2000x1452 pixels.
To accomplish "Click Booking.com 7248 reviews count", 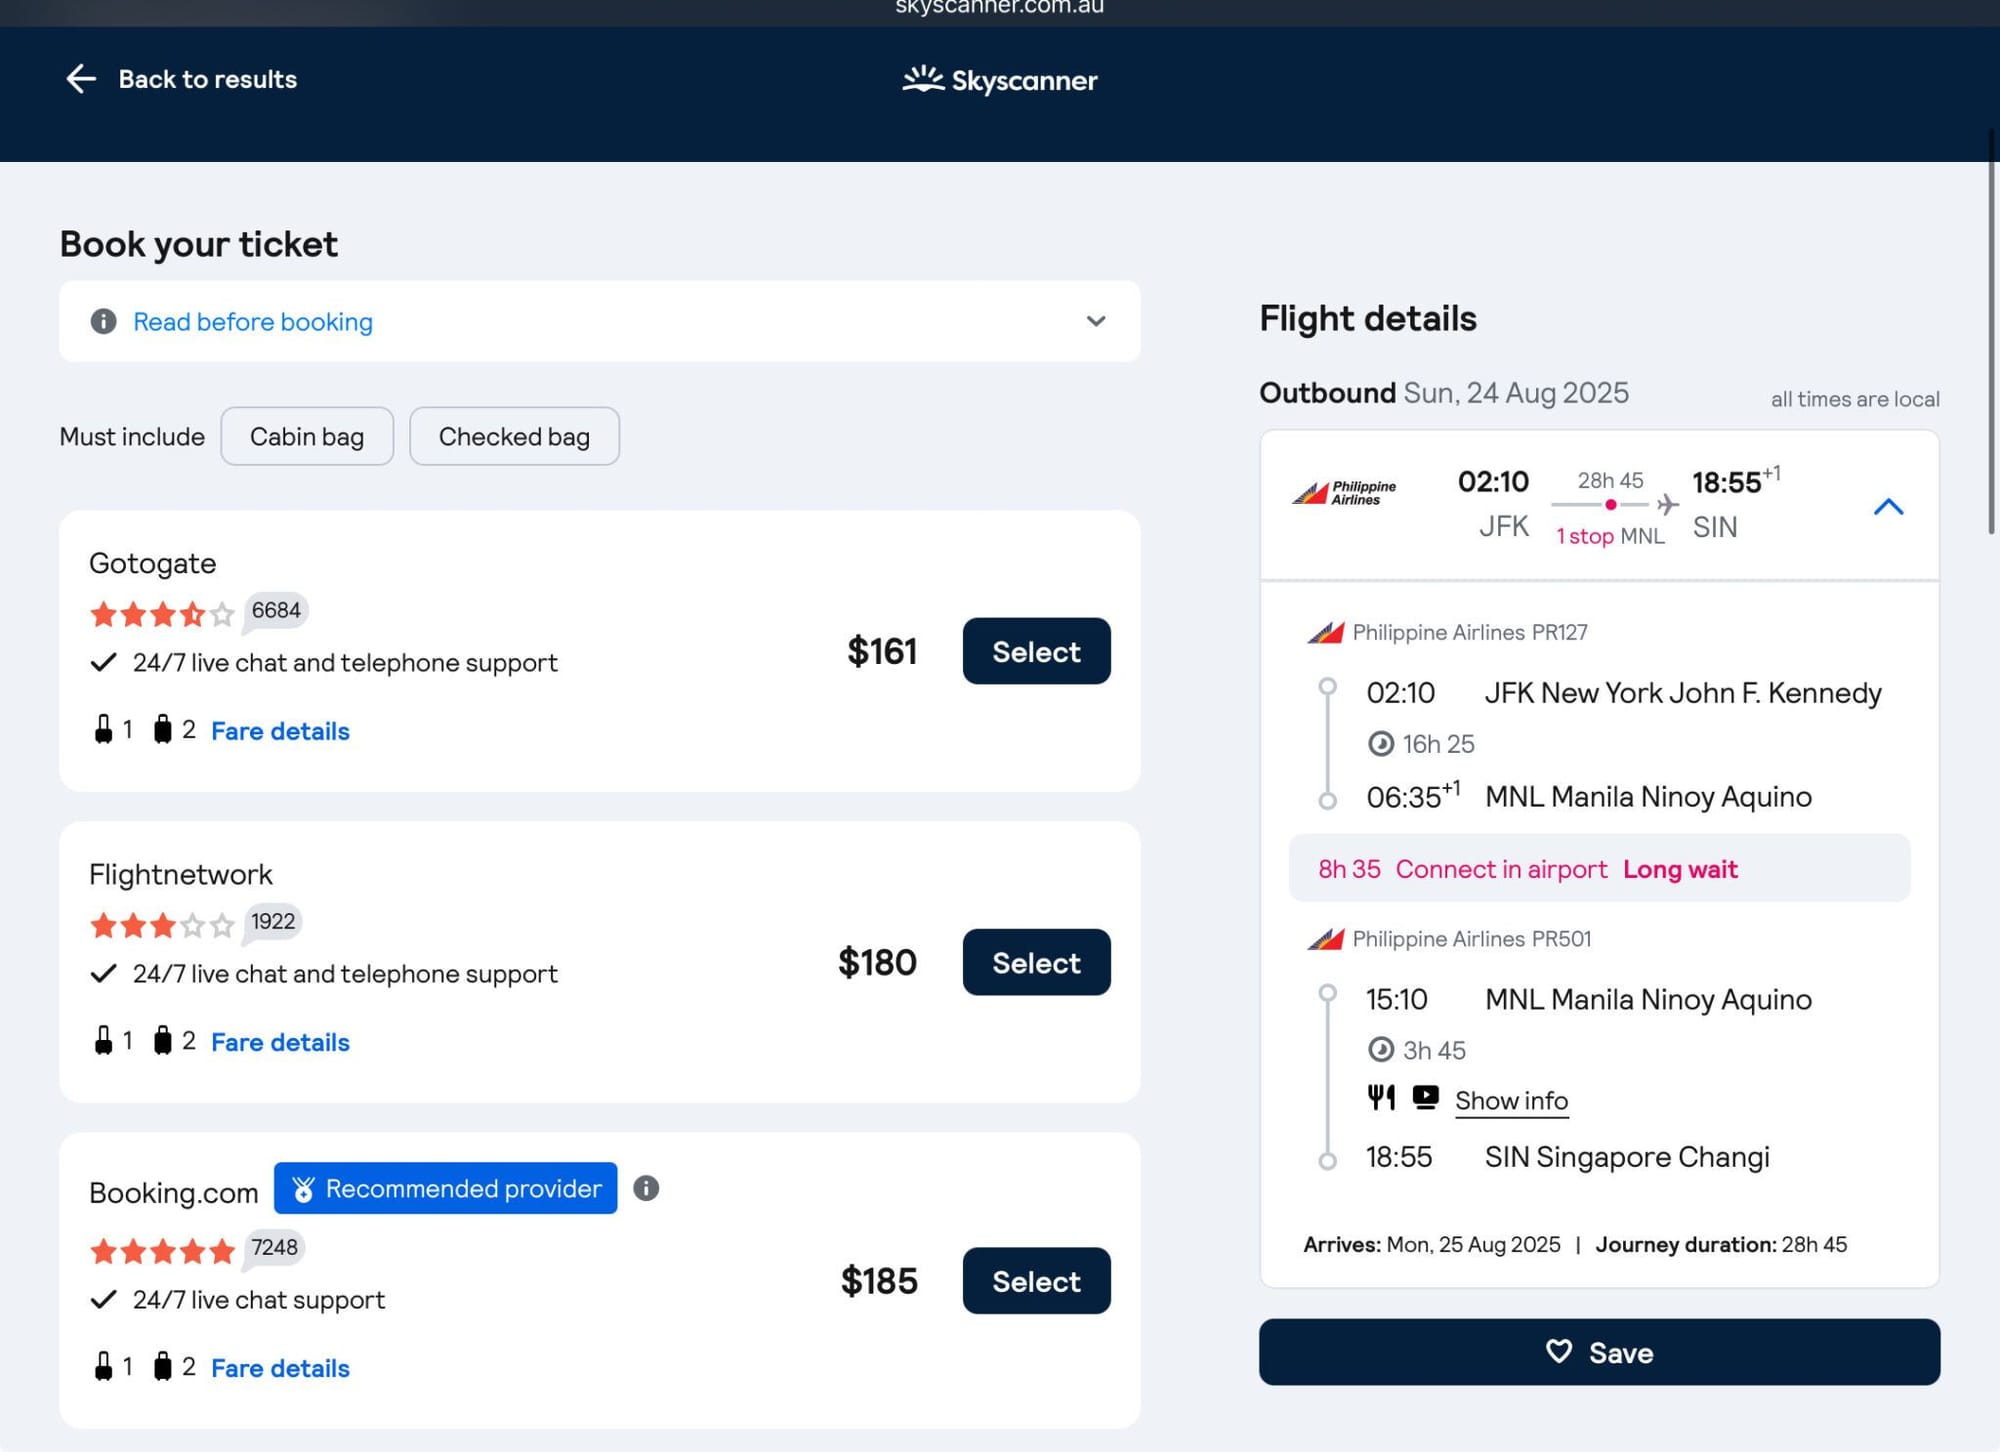I will (274, 1247).
